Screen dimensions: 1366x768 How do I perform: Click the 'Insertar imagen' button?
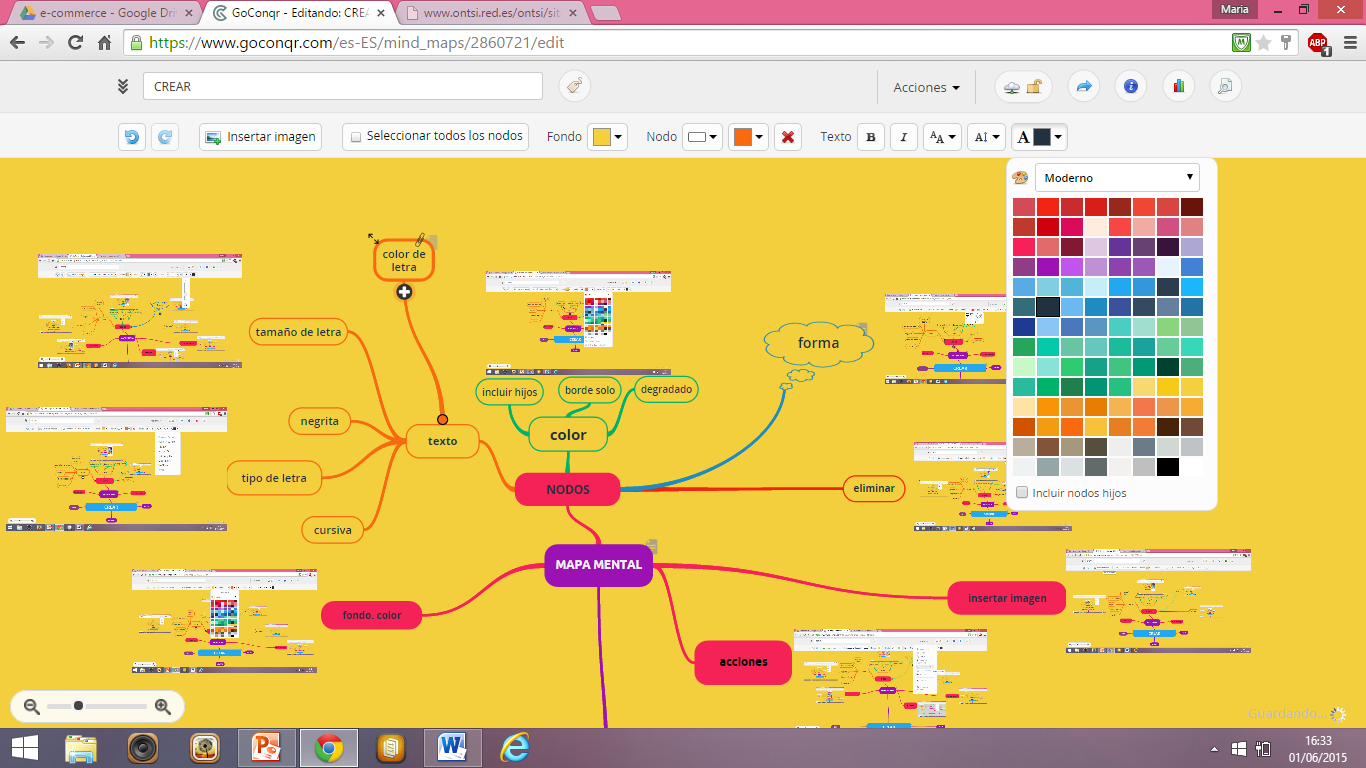(x=261, y=137)
